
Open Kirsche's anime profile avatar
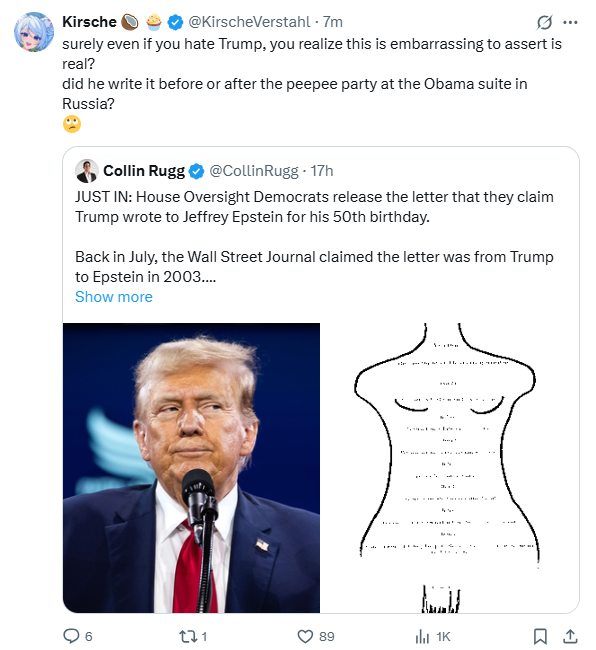pyautogui.click(x=34, y=32)
